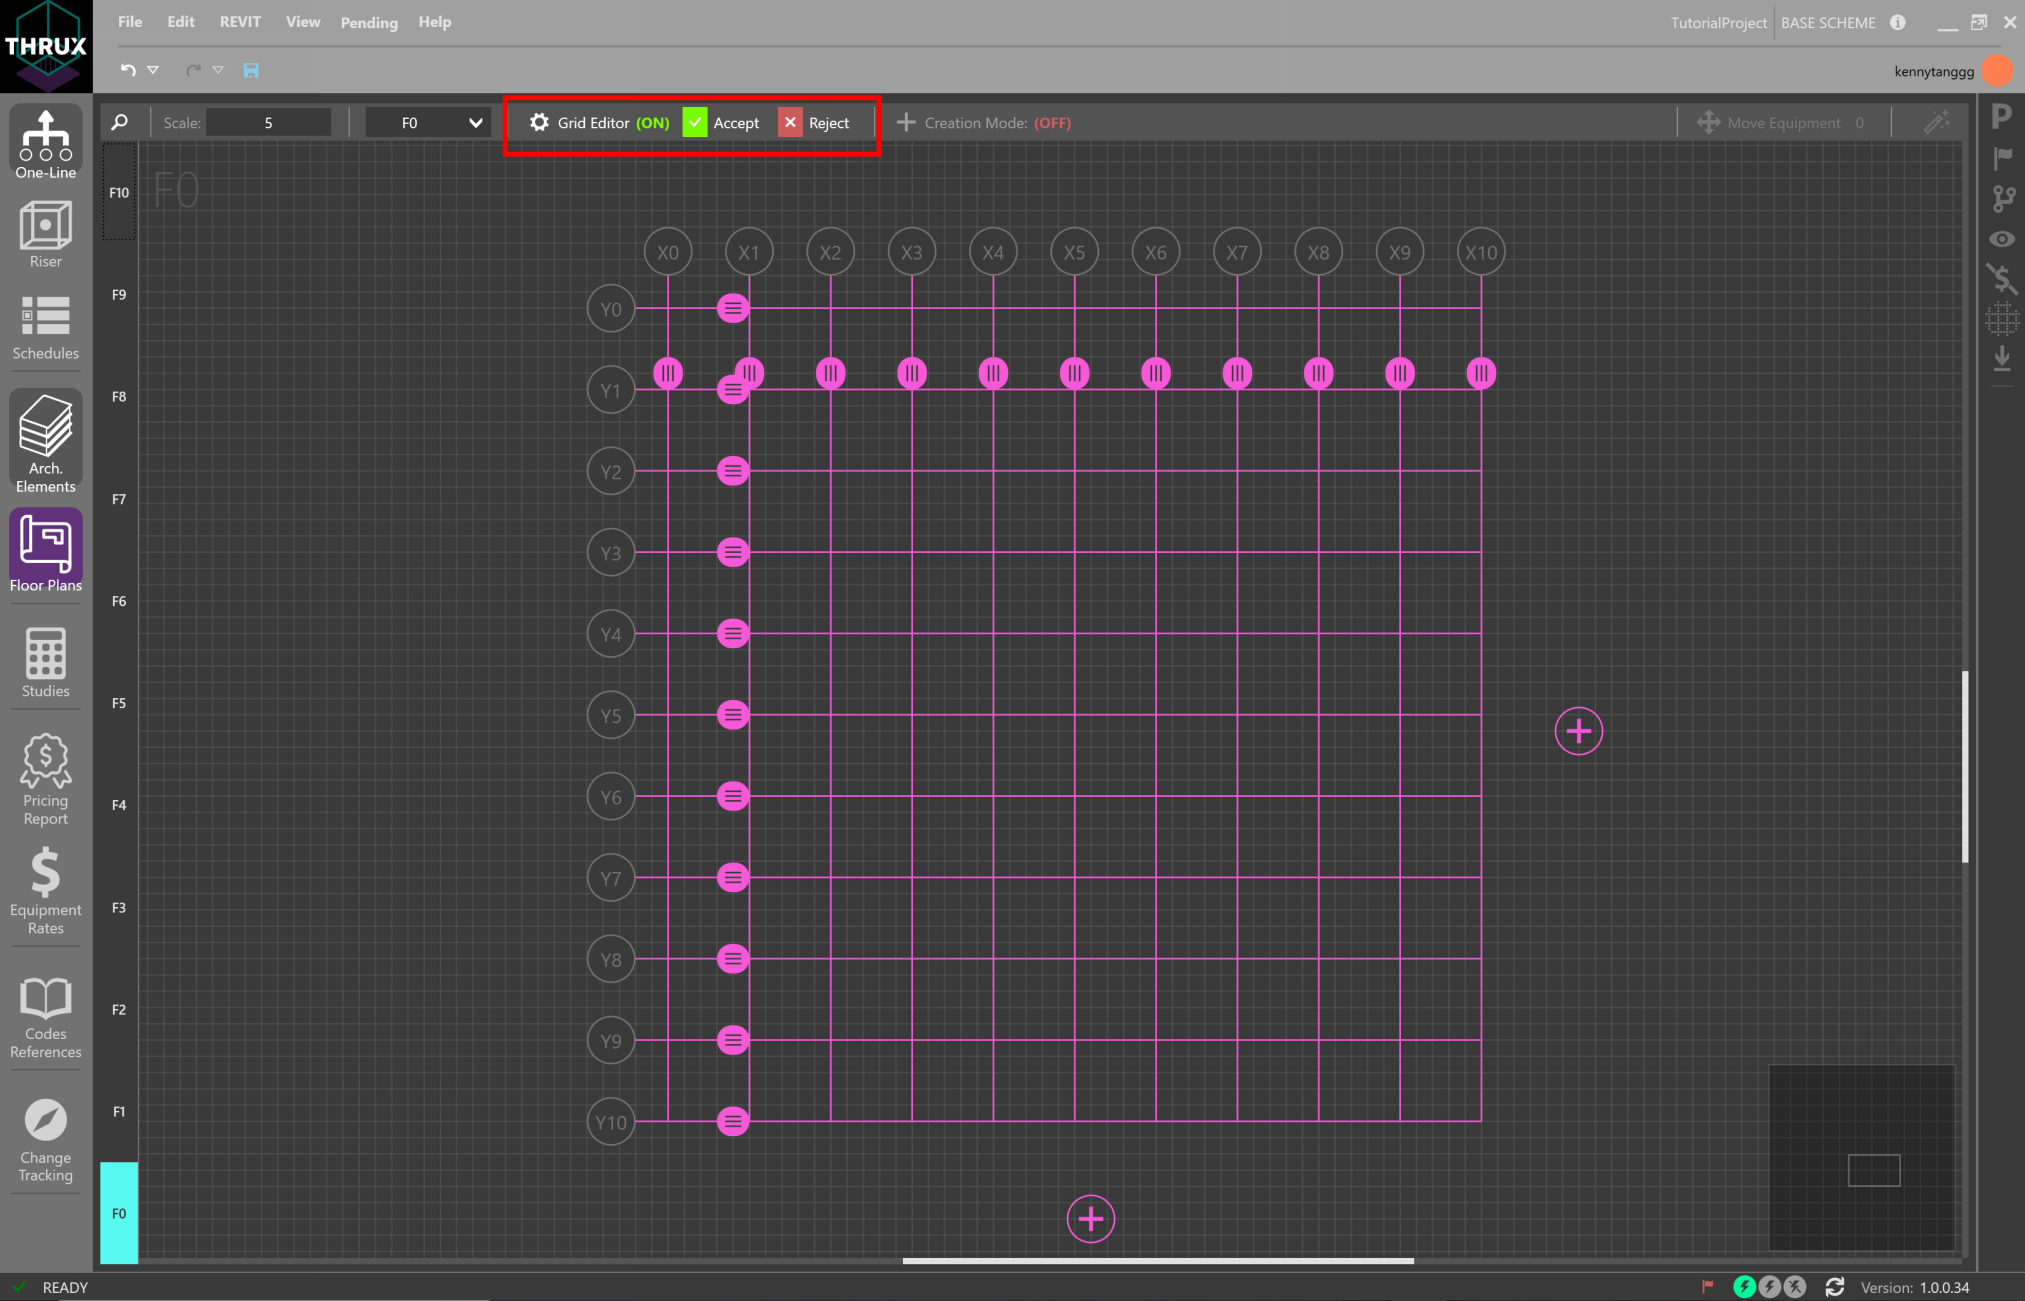
Task: Toggle the eye visibility icon
Action: click(x=2001, y=239)
